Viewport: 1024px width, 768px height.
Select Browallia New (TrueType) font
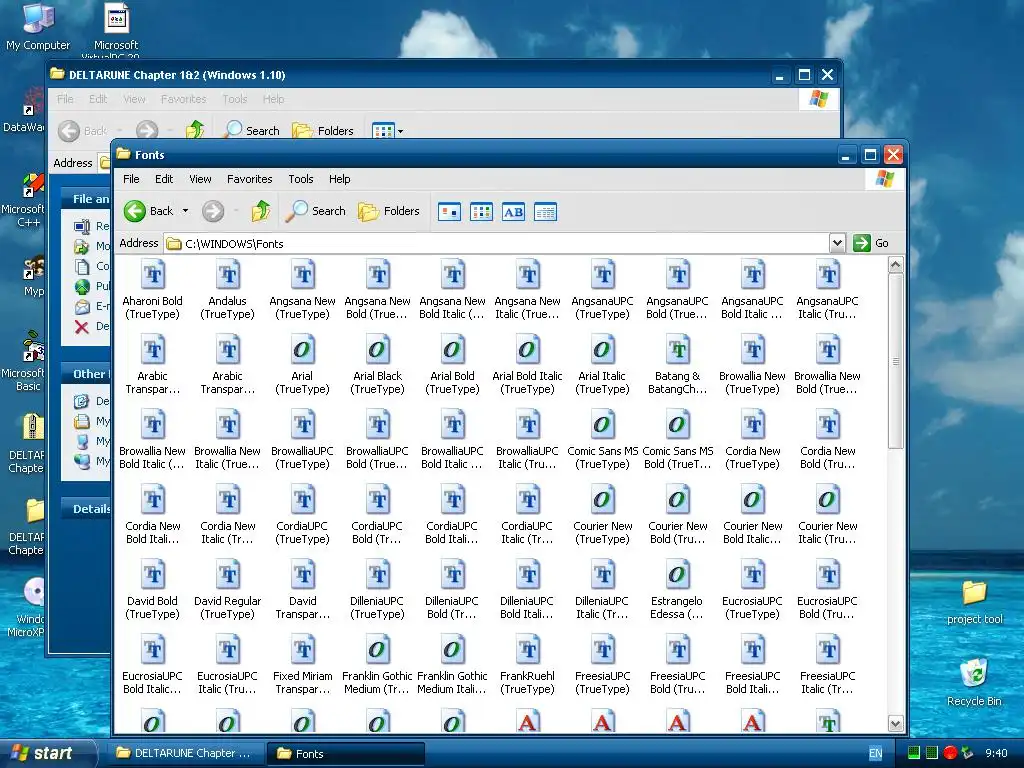click(752, 364)
